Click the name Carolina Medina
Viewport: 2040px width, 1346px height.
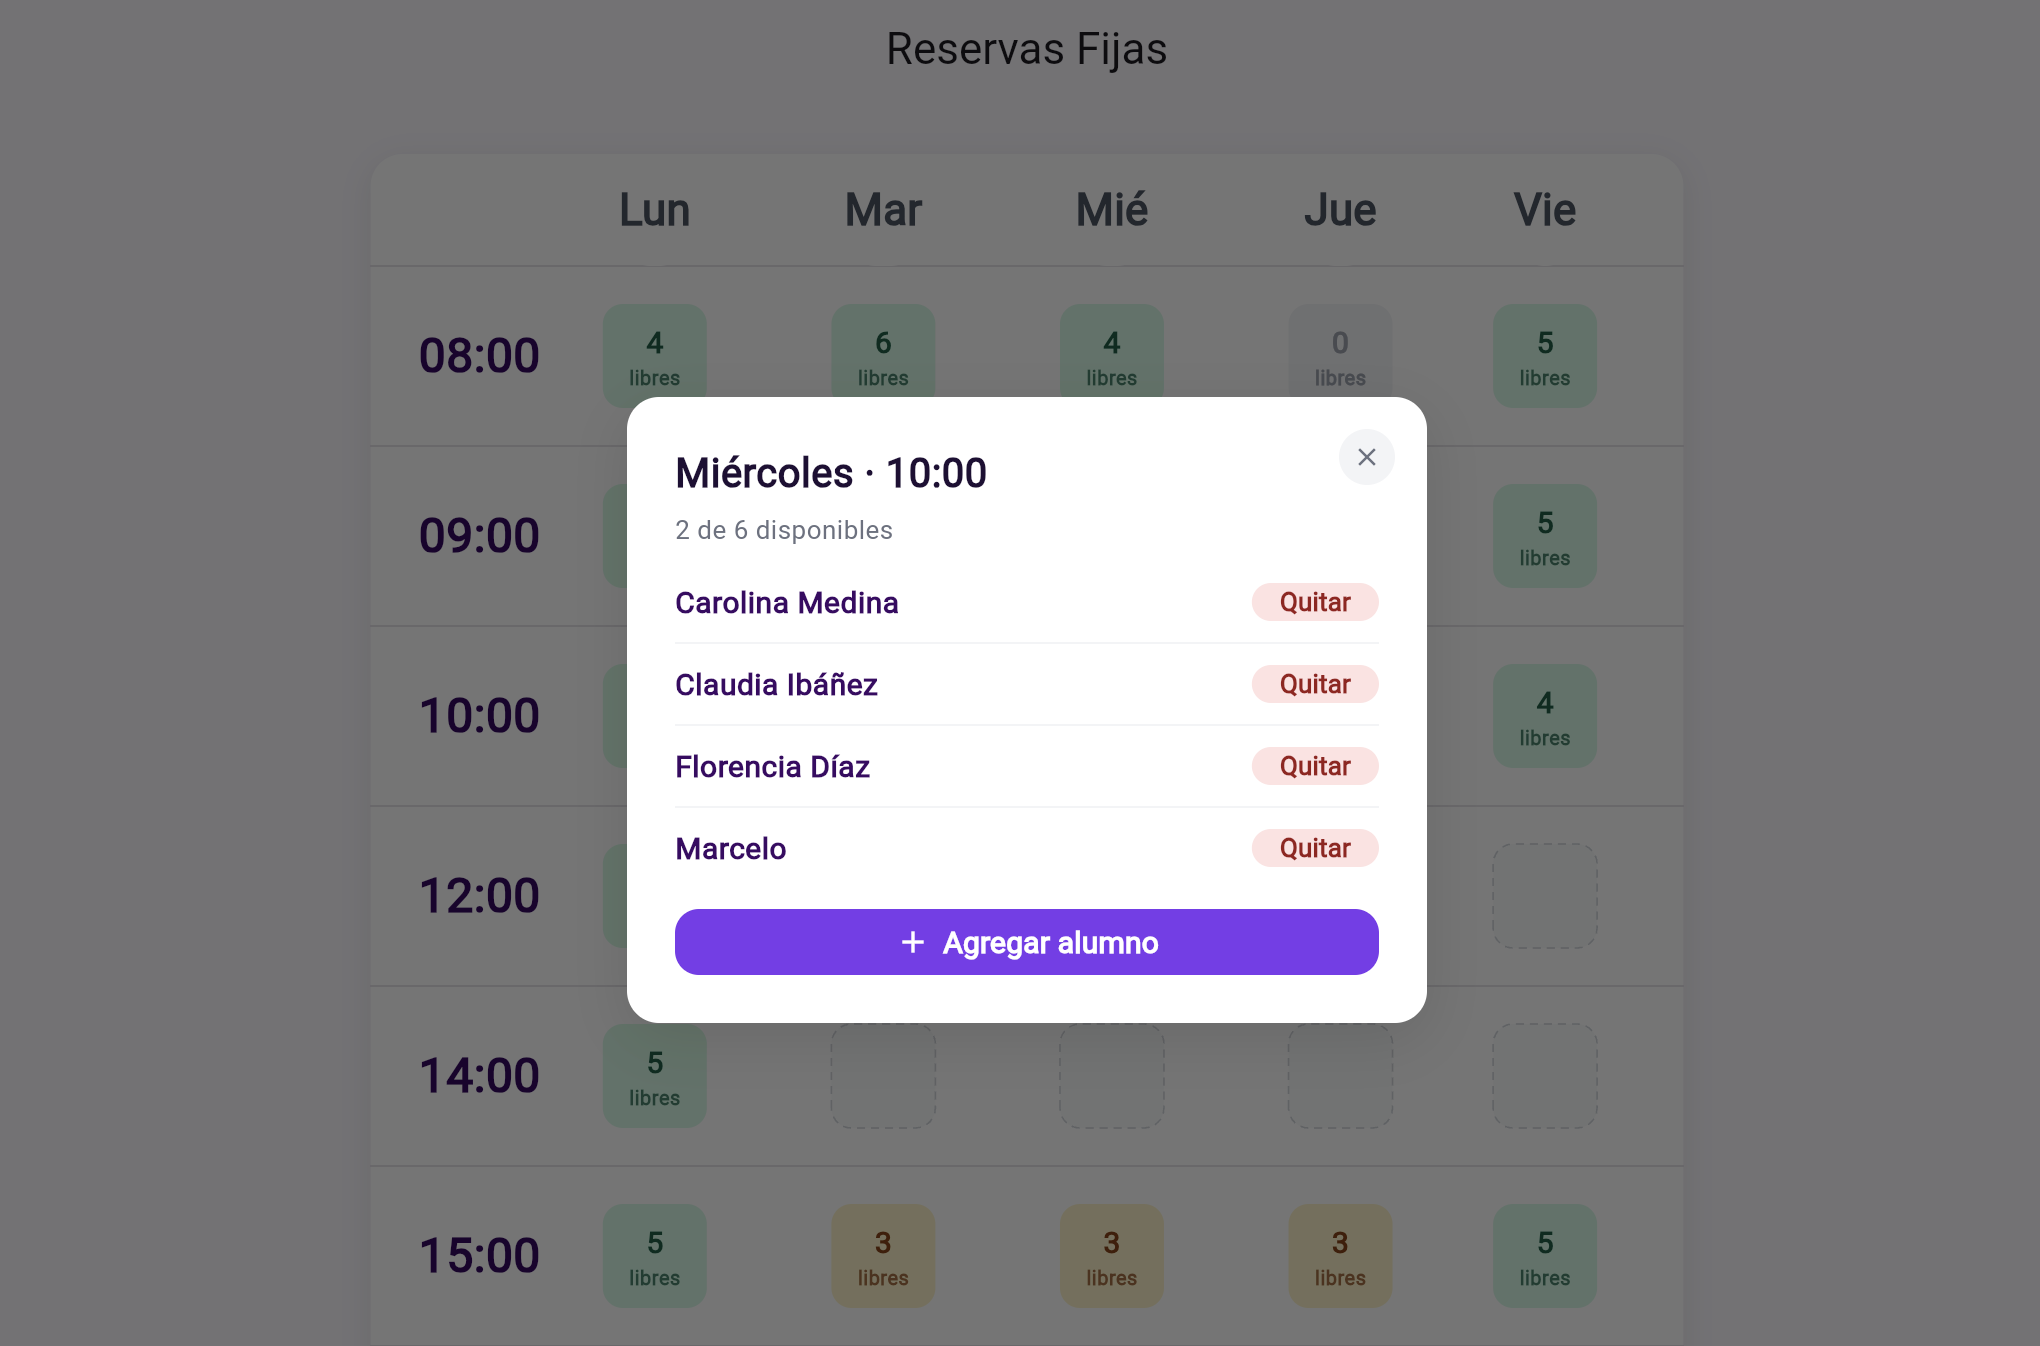[x=787, y=602]
